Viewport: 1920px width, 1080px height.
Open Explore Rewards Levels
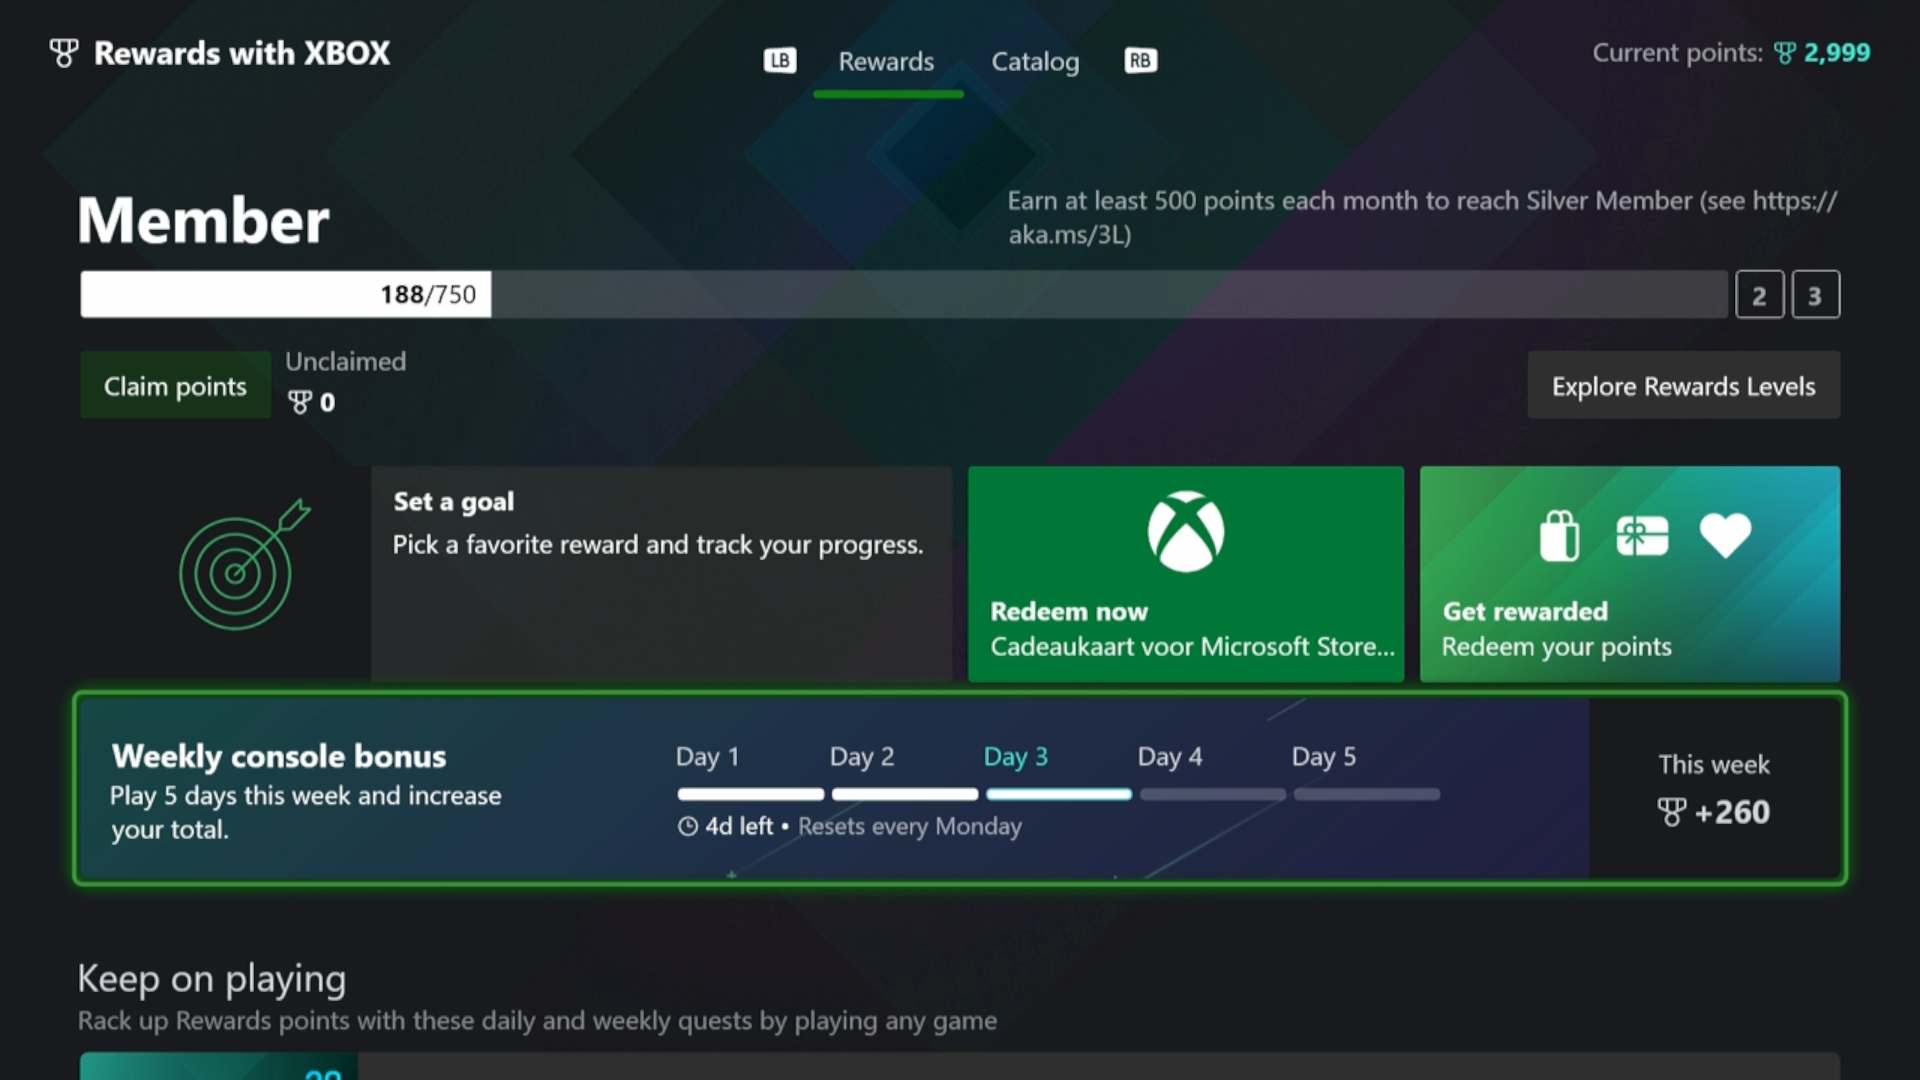[x=1683, y=386]
